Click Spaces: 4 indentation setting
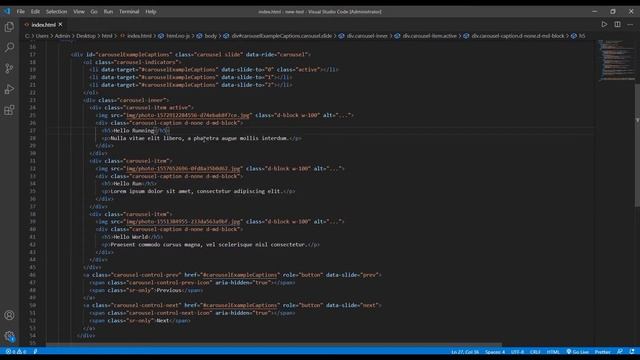This screenshot has width=640, height=360. pyautogui.click(x=495, y=351)
